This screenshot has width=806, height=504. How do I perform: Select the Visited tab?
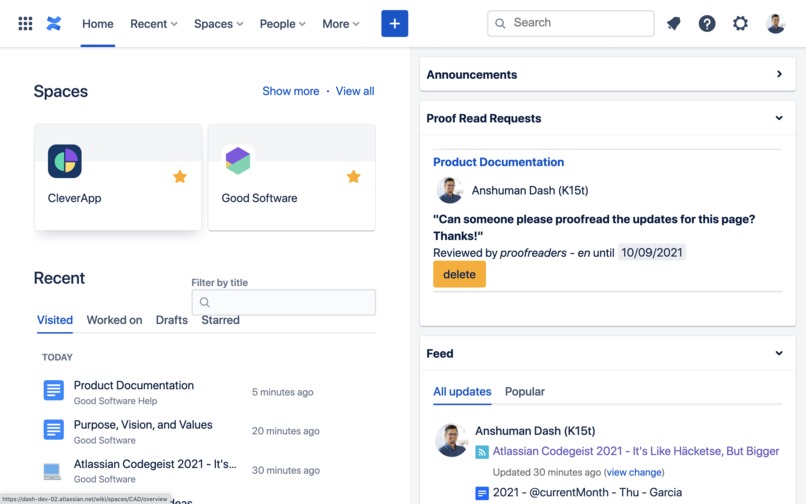click(54, 320)
